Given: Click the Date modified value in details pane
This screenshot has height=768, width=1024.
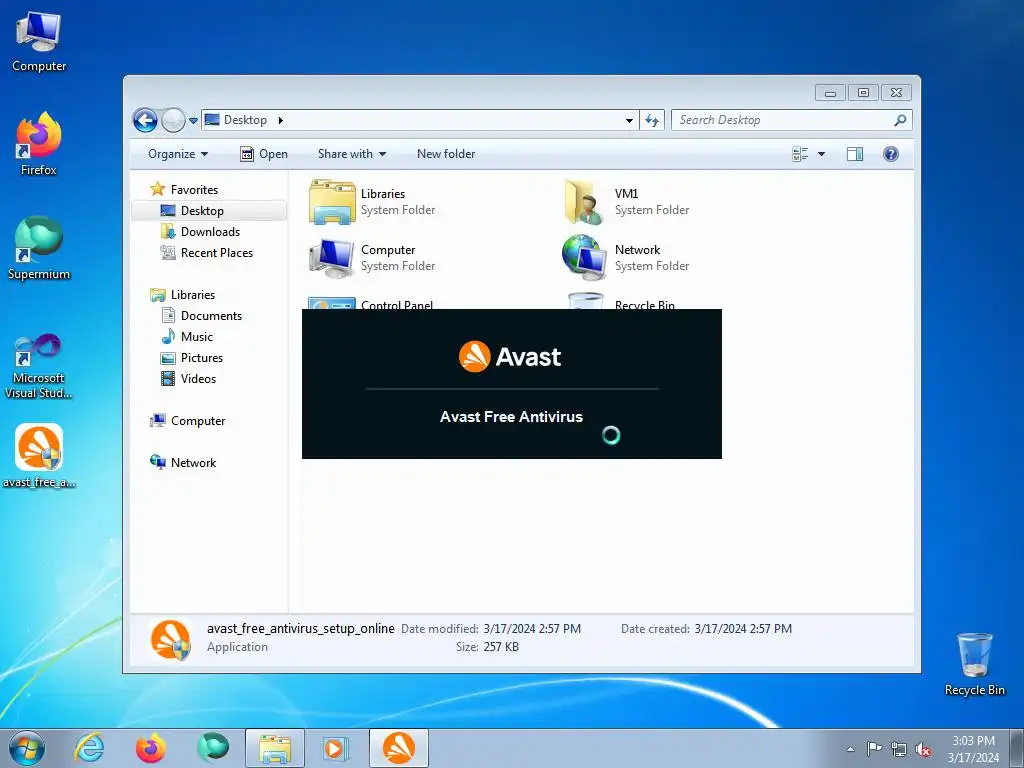Looking at the screenshot, I should (x=532, y=628).
